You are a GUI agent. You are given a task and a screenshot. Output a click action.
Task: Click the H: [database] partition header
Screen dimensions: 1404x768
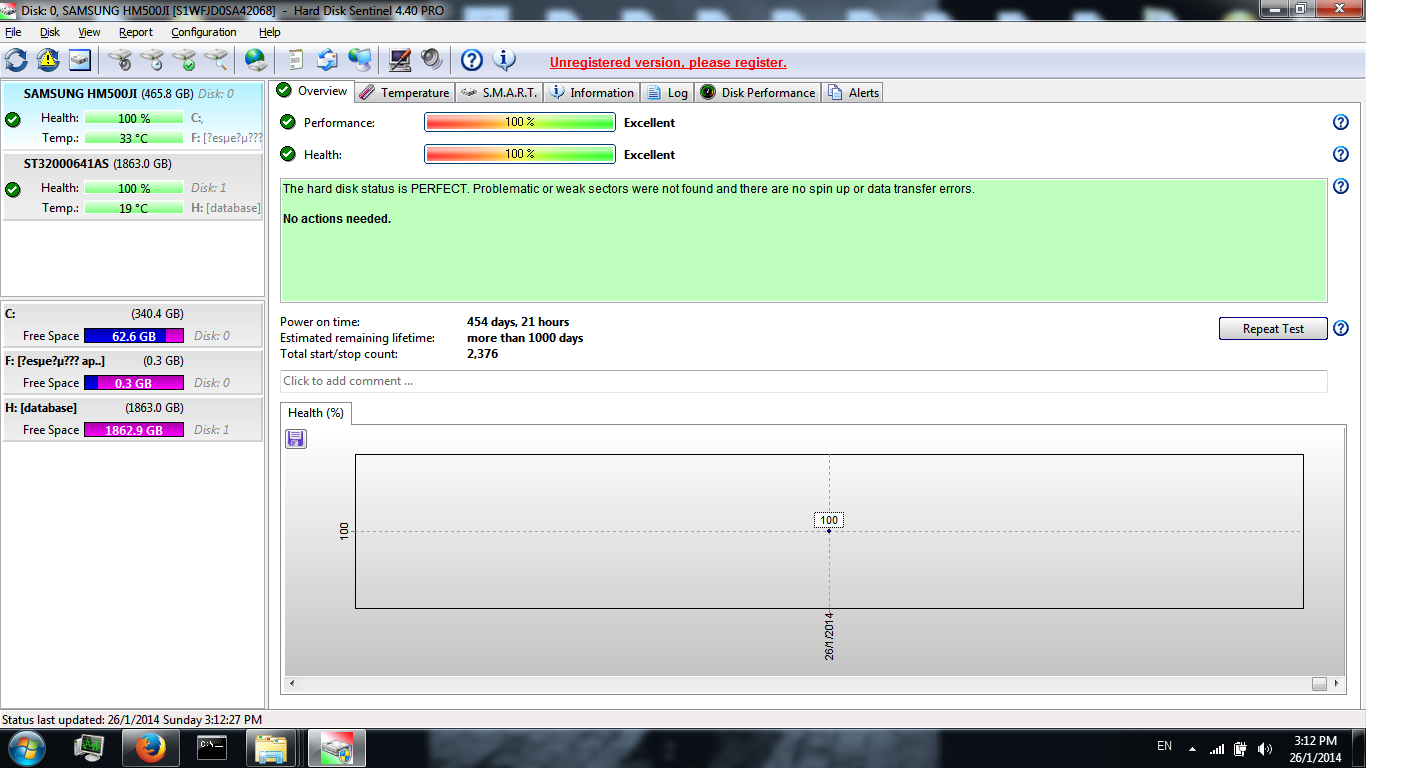coord(133,408)
